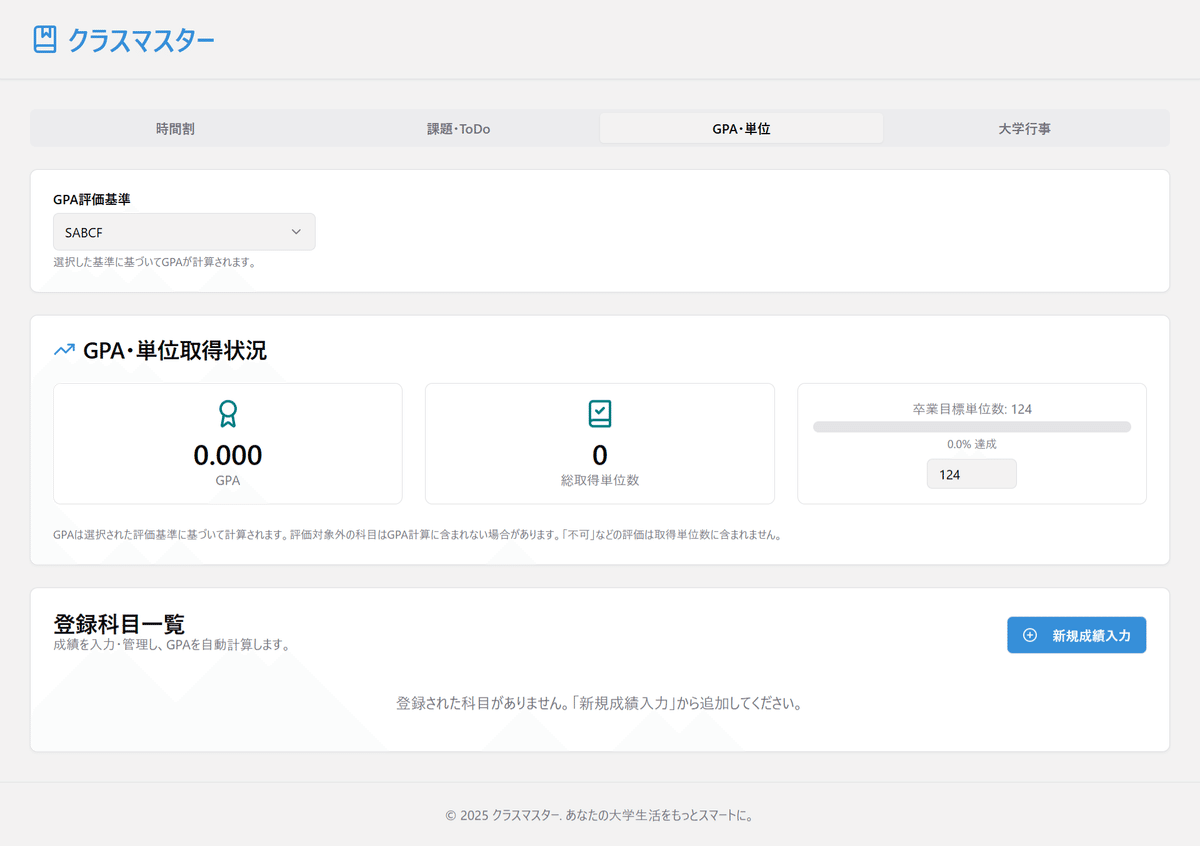Click the total credits value 0
This screenshot has width=1200, height=846.
[600, 455]
